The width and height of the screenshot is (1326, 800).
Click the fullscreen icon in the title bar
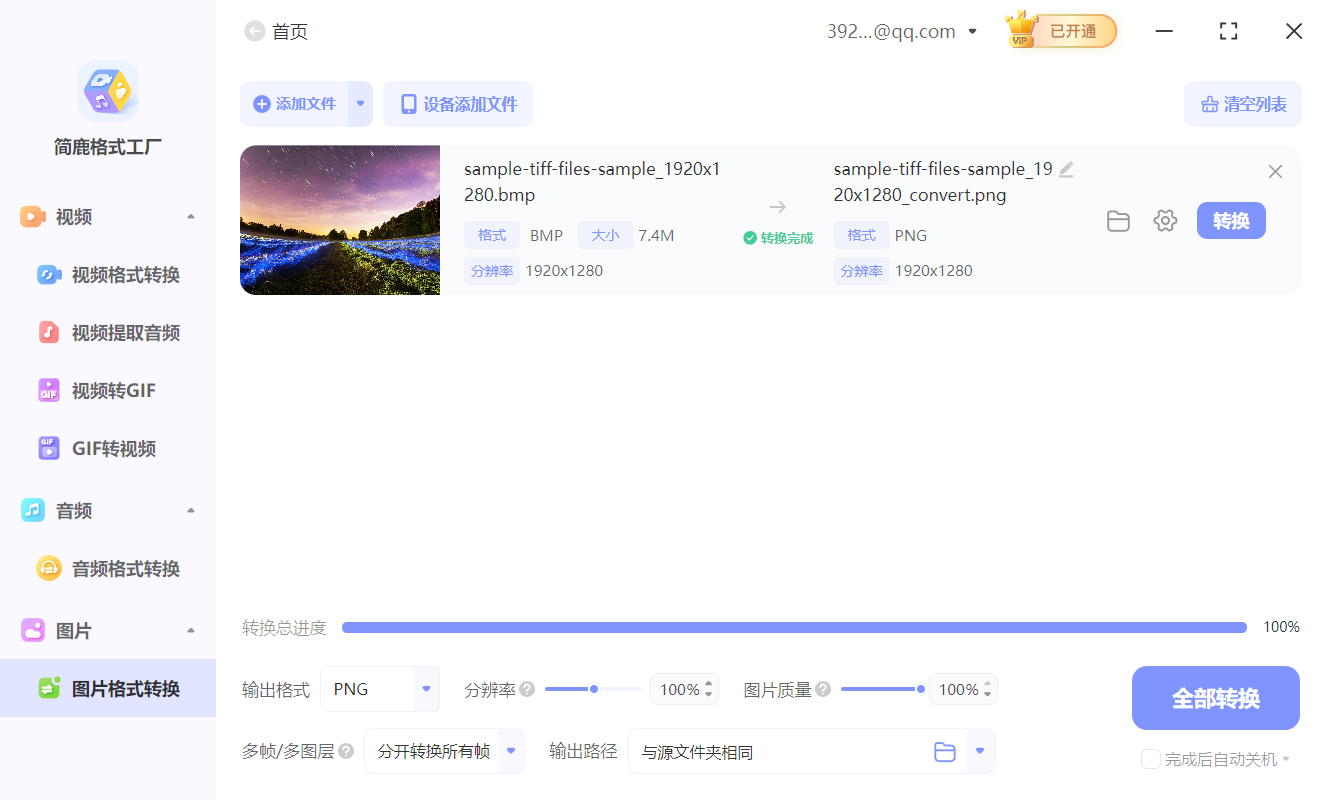coord(1228,31)
